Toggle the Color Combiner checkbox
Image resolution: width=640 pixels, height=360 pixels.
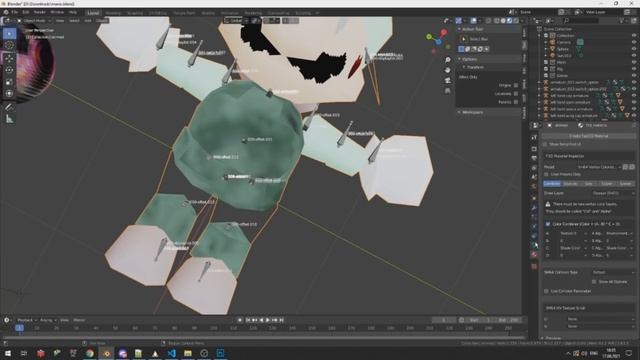[548, 224]
